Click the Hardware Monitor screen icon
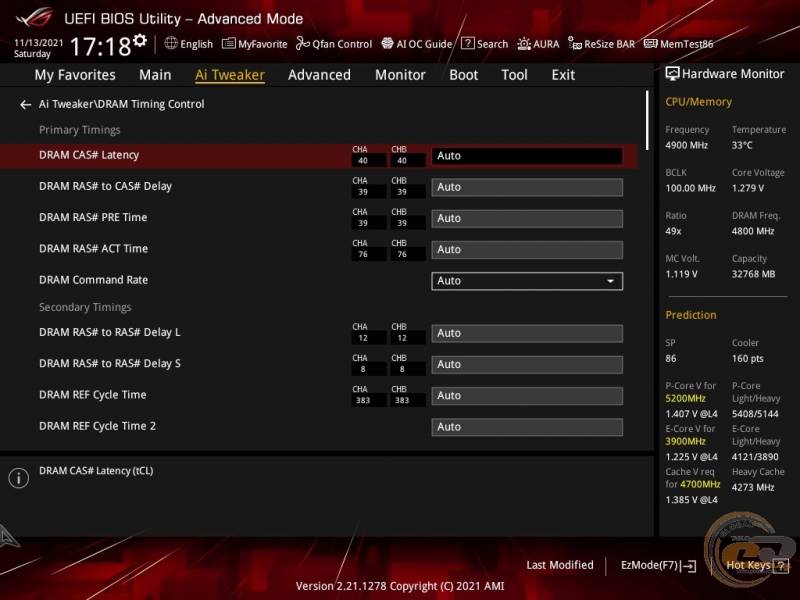Screen dimensions: 800x600 (672, 74)
